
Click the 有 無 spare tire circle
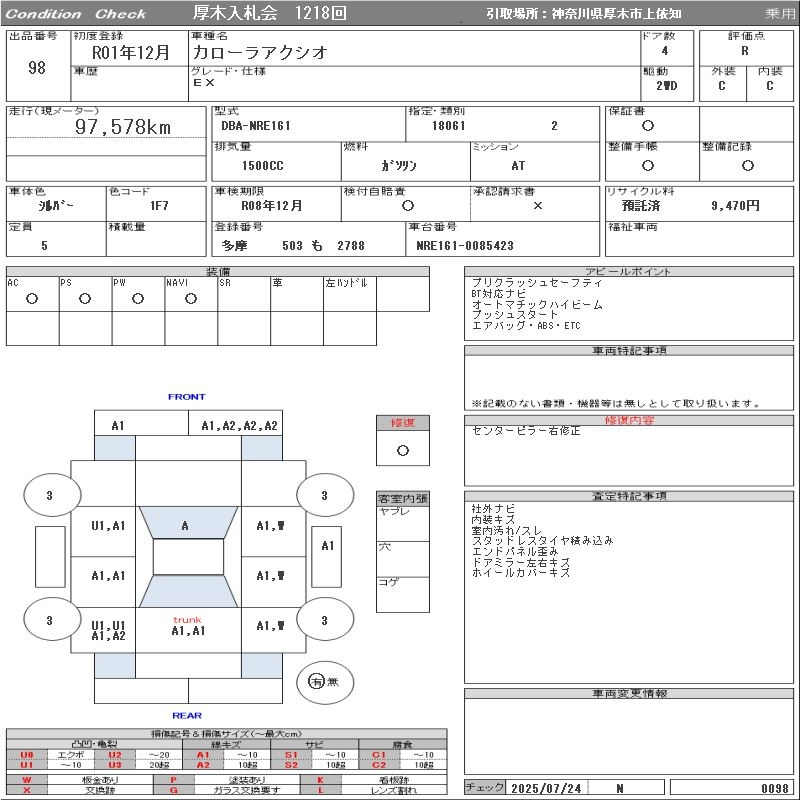coord(324,682)
